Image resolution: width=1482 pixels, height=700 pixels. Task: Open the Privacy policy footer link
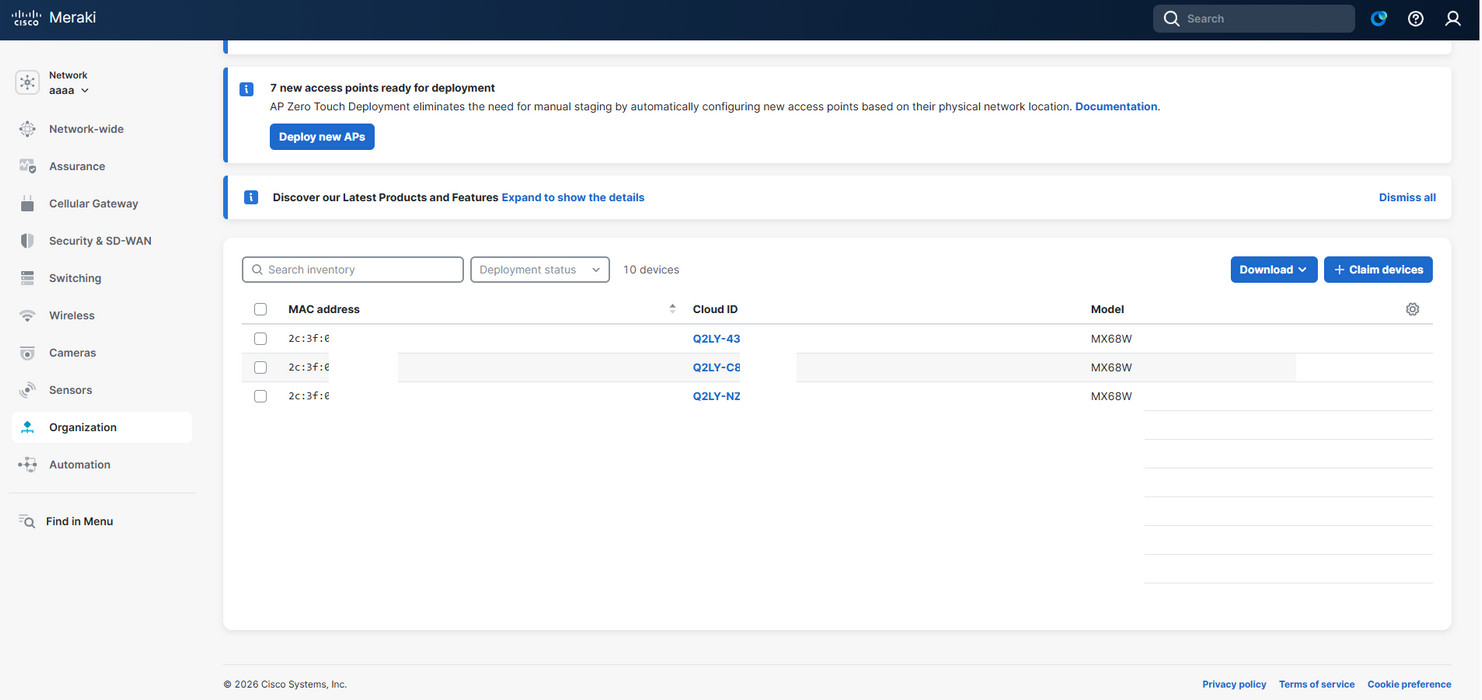[x=1234, y=685]
